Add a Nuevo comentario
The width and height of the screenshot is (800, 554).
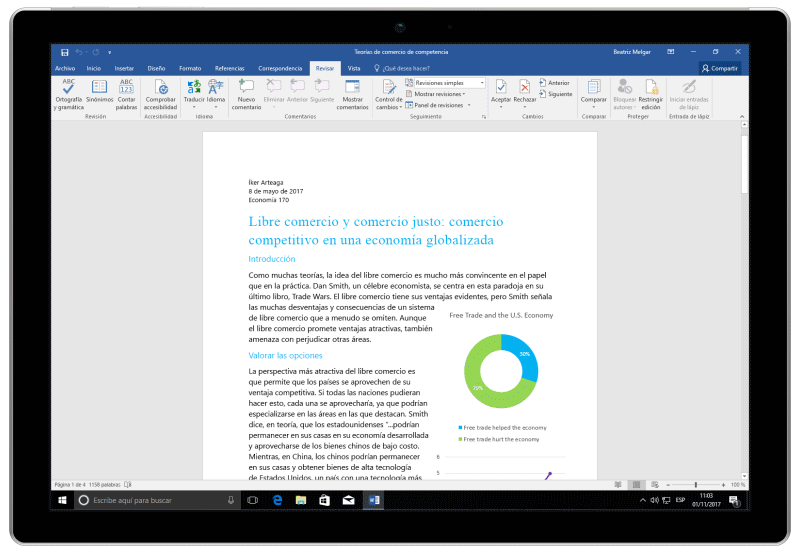pyautogui.click(x=246, y=94)
